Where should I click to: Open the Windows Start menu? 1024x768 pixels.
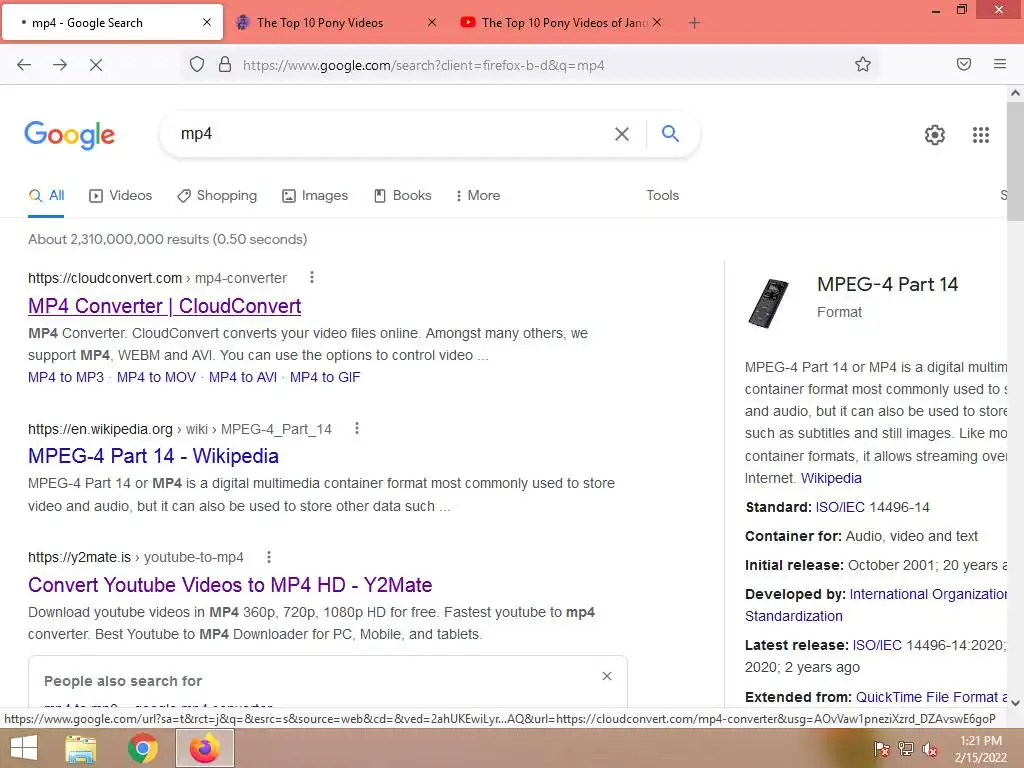click(24, 748)
